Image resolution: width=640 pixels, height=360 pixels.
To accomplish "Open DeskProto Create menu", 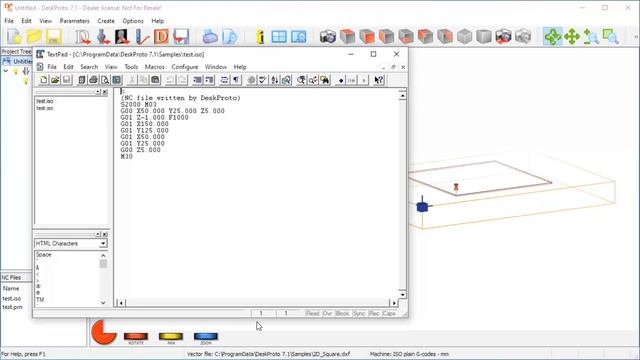I will [x=106, y=21].
